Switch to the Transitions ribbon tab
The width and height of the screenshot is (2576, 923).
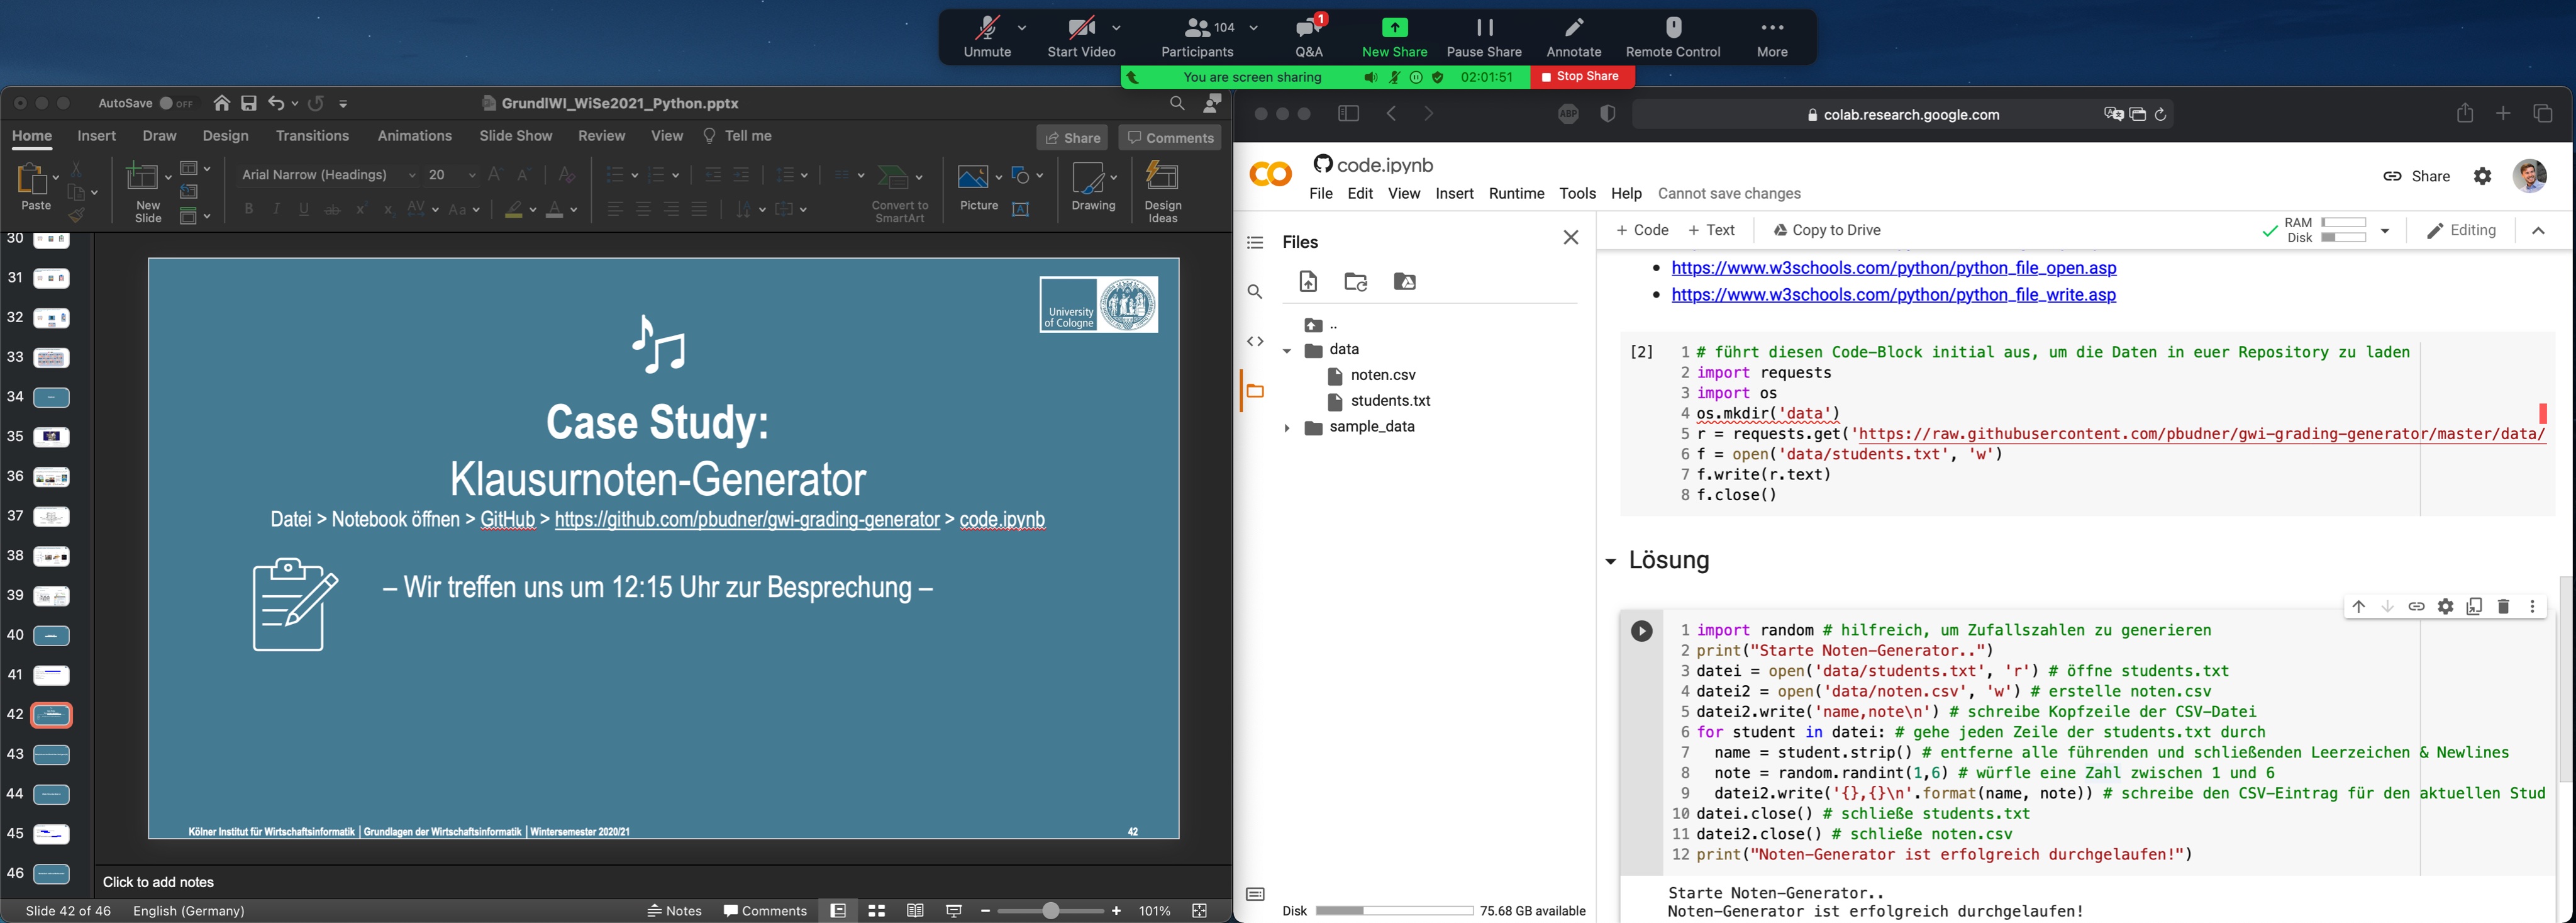[x=312, y=136]
